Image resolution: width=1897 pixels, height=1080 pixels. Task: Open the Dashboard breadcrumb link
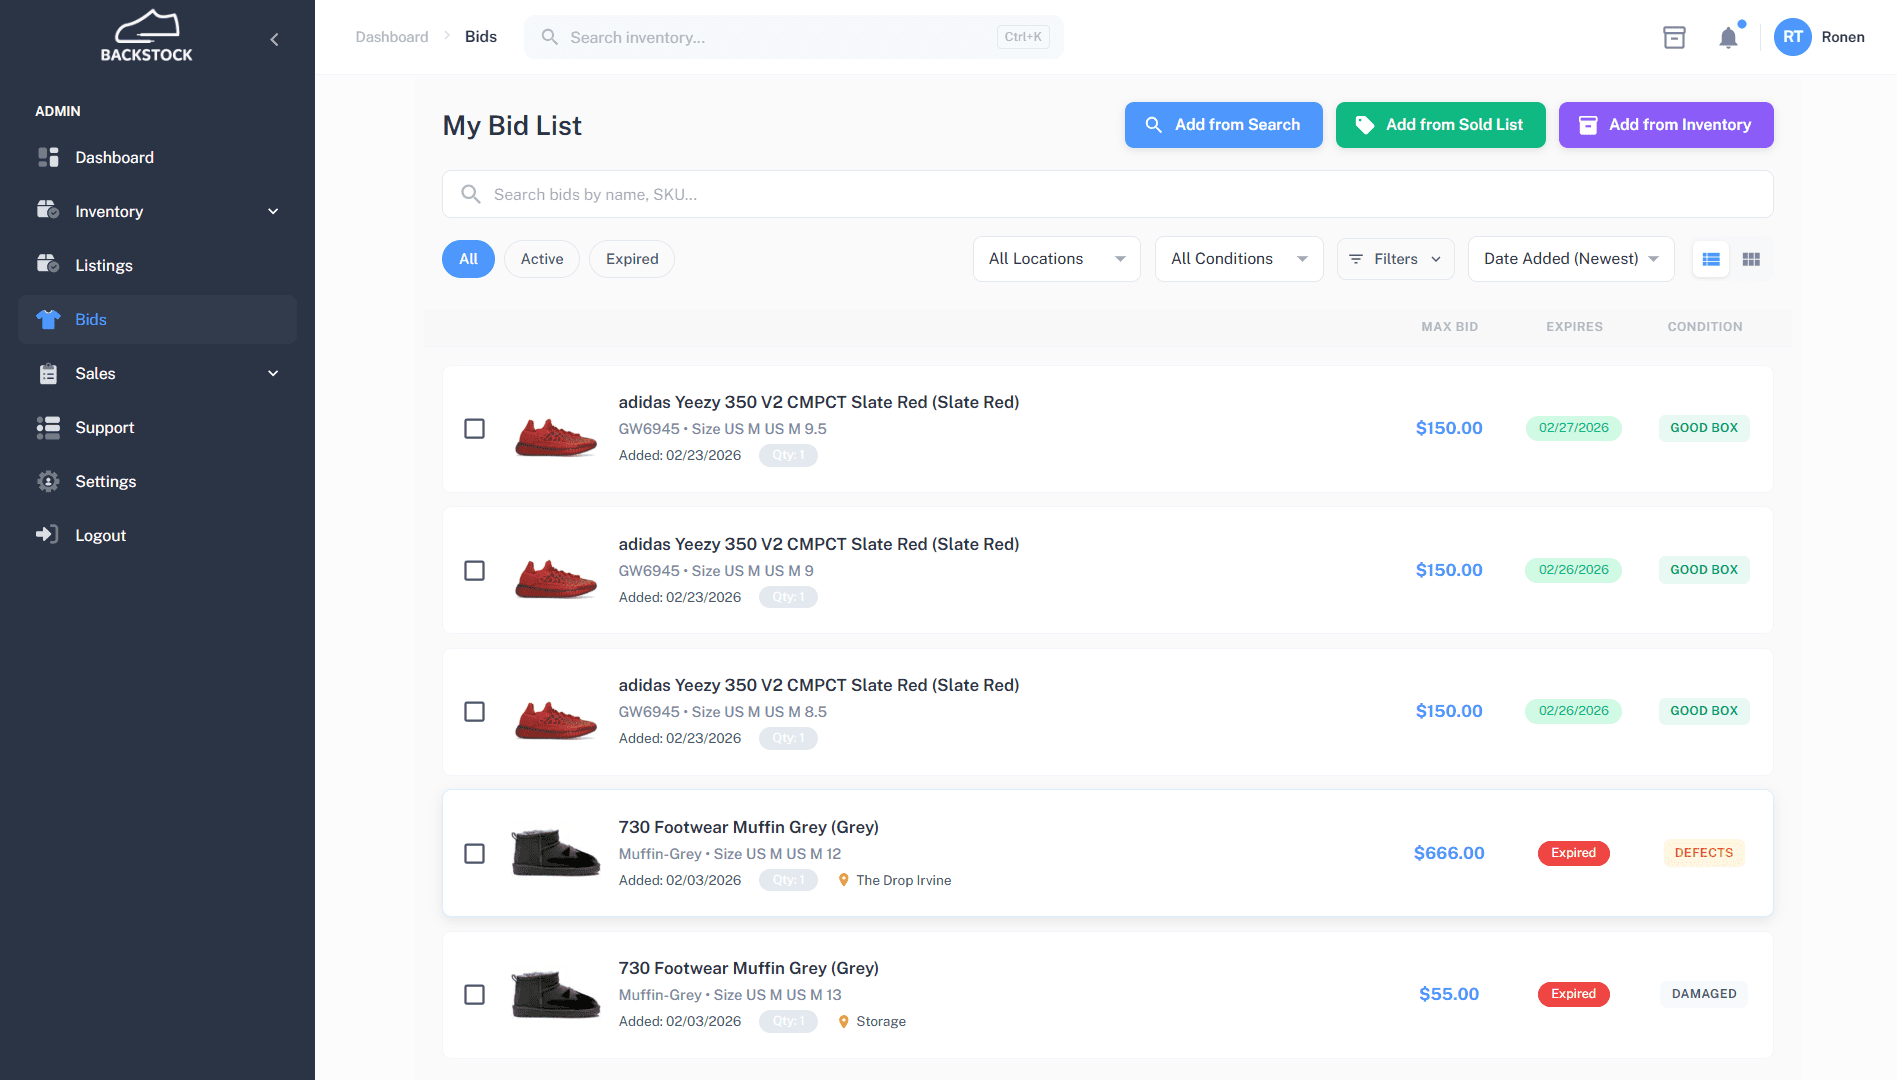tap(391, 36)
